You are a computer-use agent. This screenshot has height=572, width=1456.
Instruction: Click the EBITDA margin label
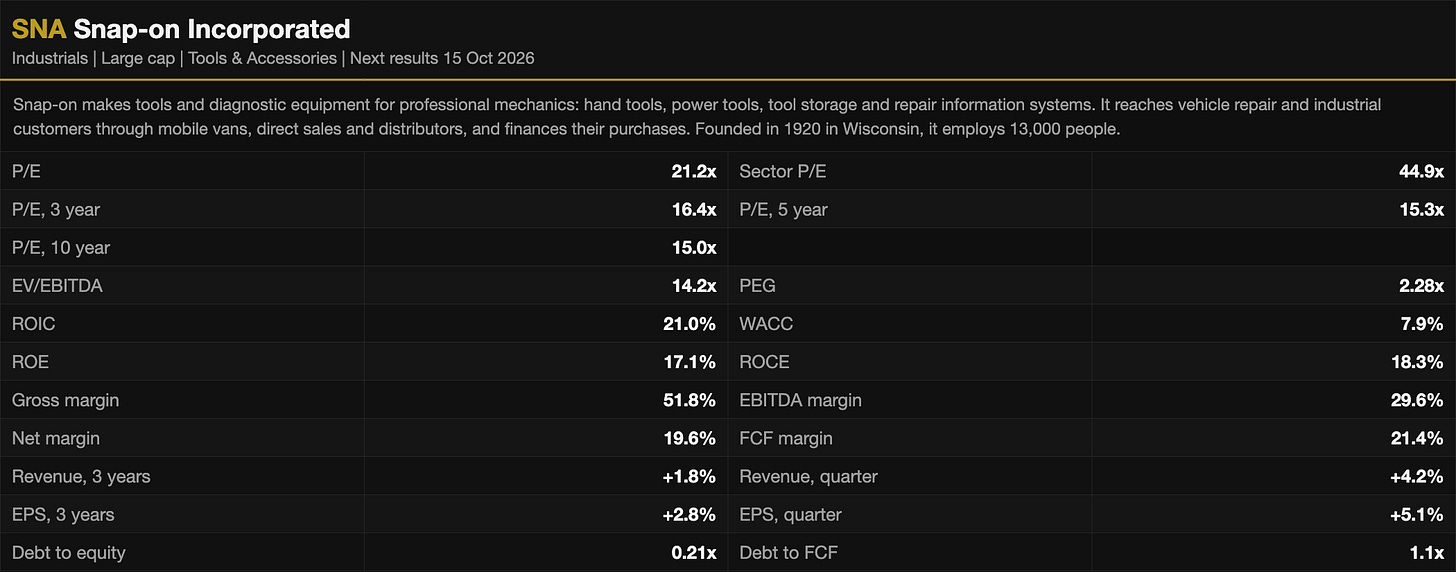(x=800, y=400)
